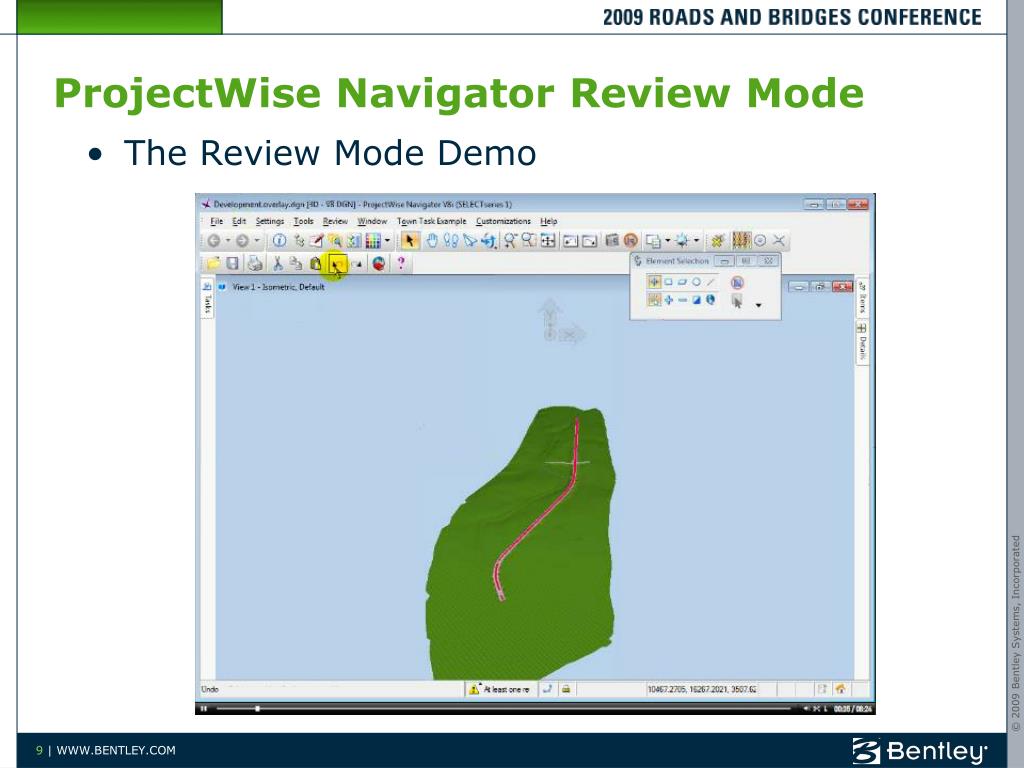Select the Element Selection arrow tool
Screen dimensions: 1024x768
[410, 241]
